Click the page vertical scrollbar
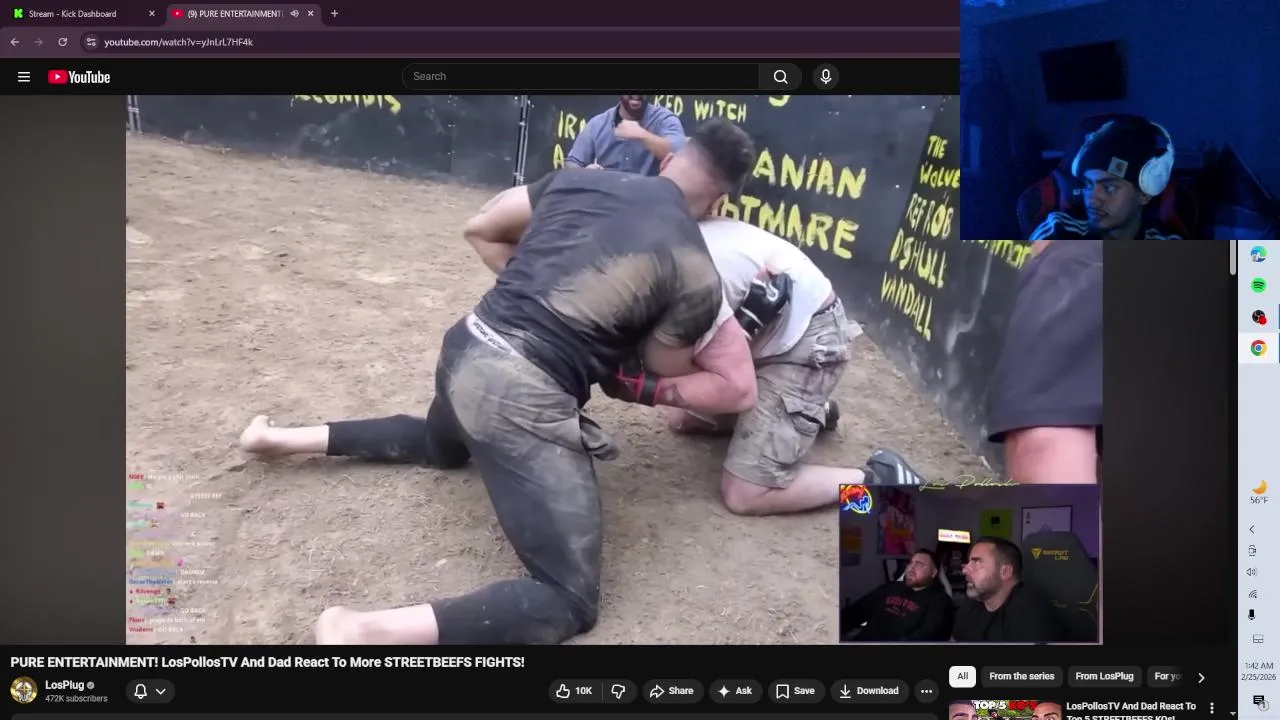The image size is (1280, 720). pos(1233,257)
